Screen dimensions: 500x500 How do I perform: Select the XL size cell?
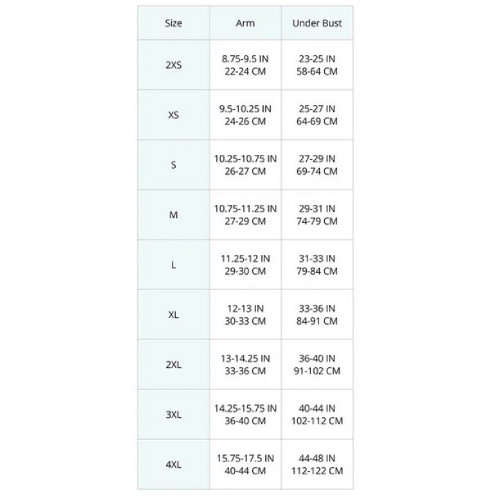[x=173, y=315]
